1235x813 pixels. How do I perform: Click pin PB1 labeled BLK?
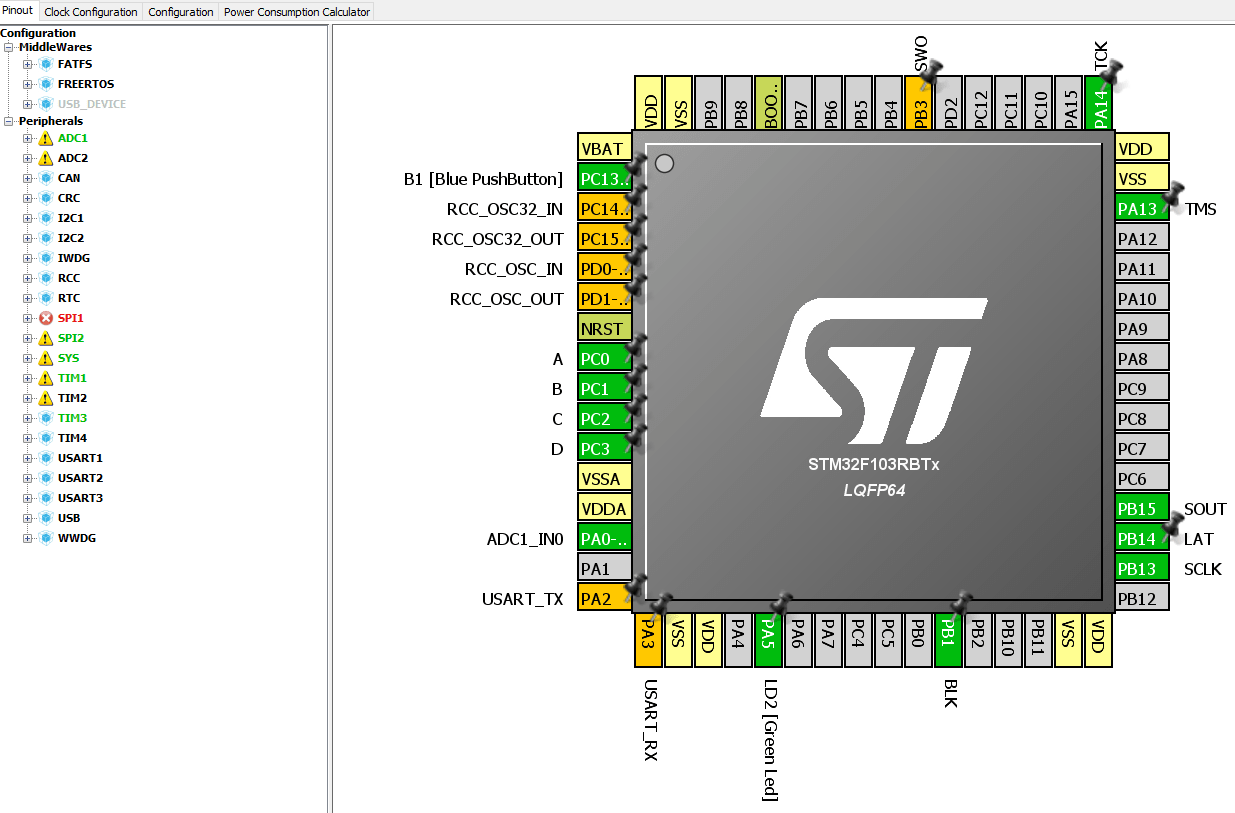[x=948, y=640]
